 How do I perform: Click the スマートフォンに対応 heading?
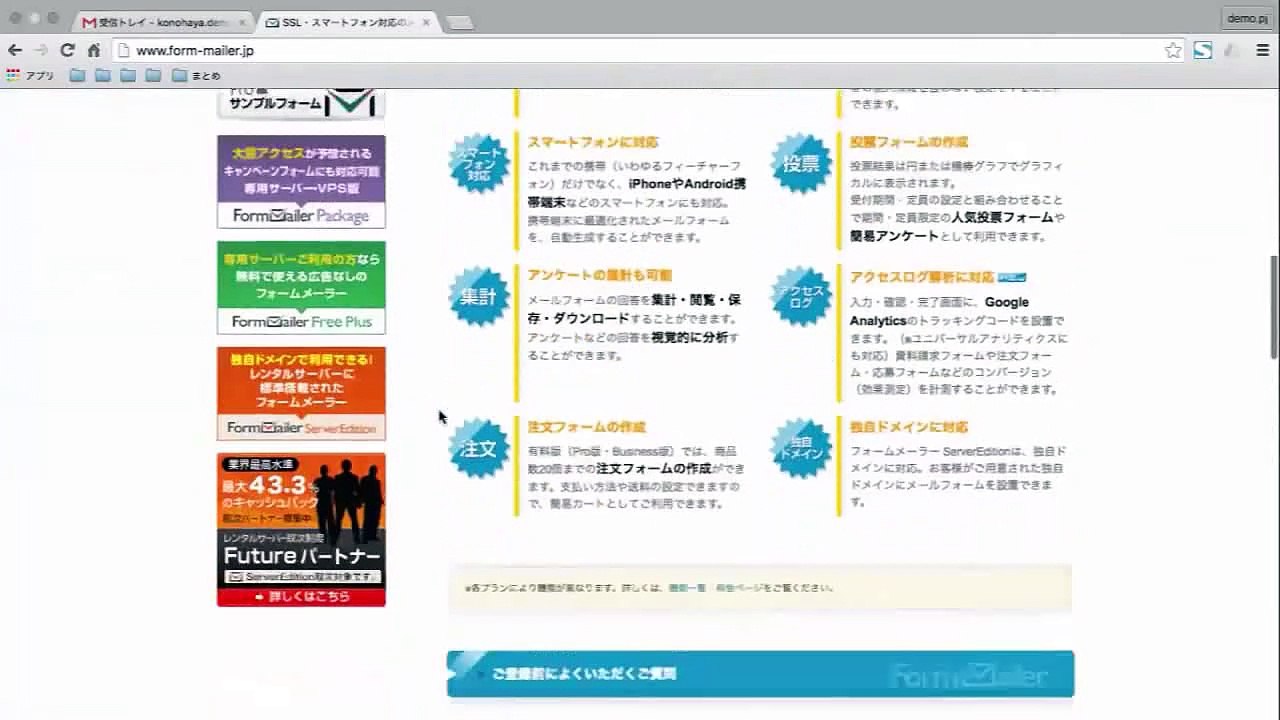point(593,142)
